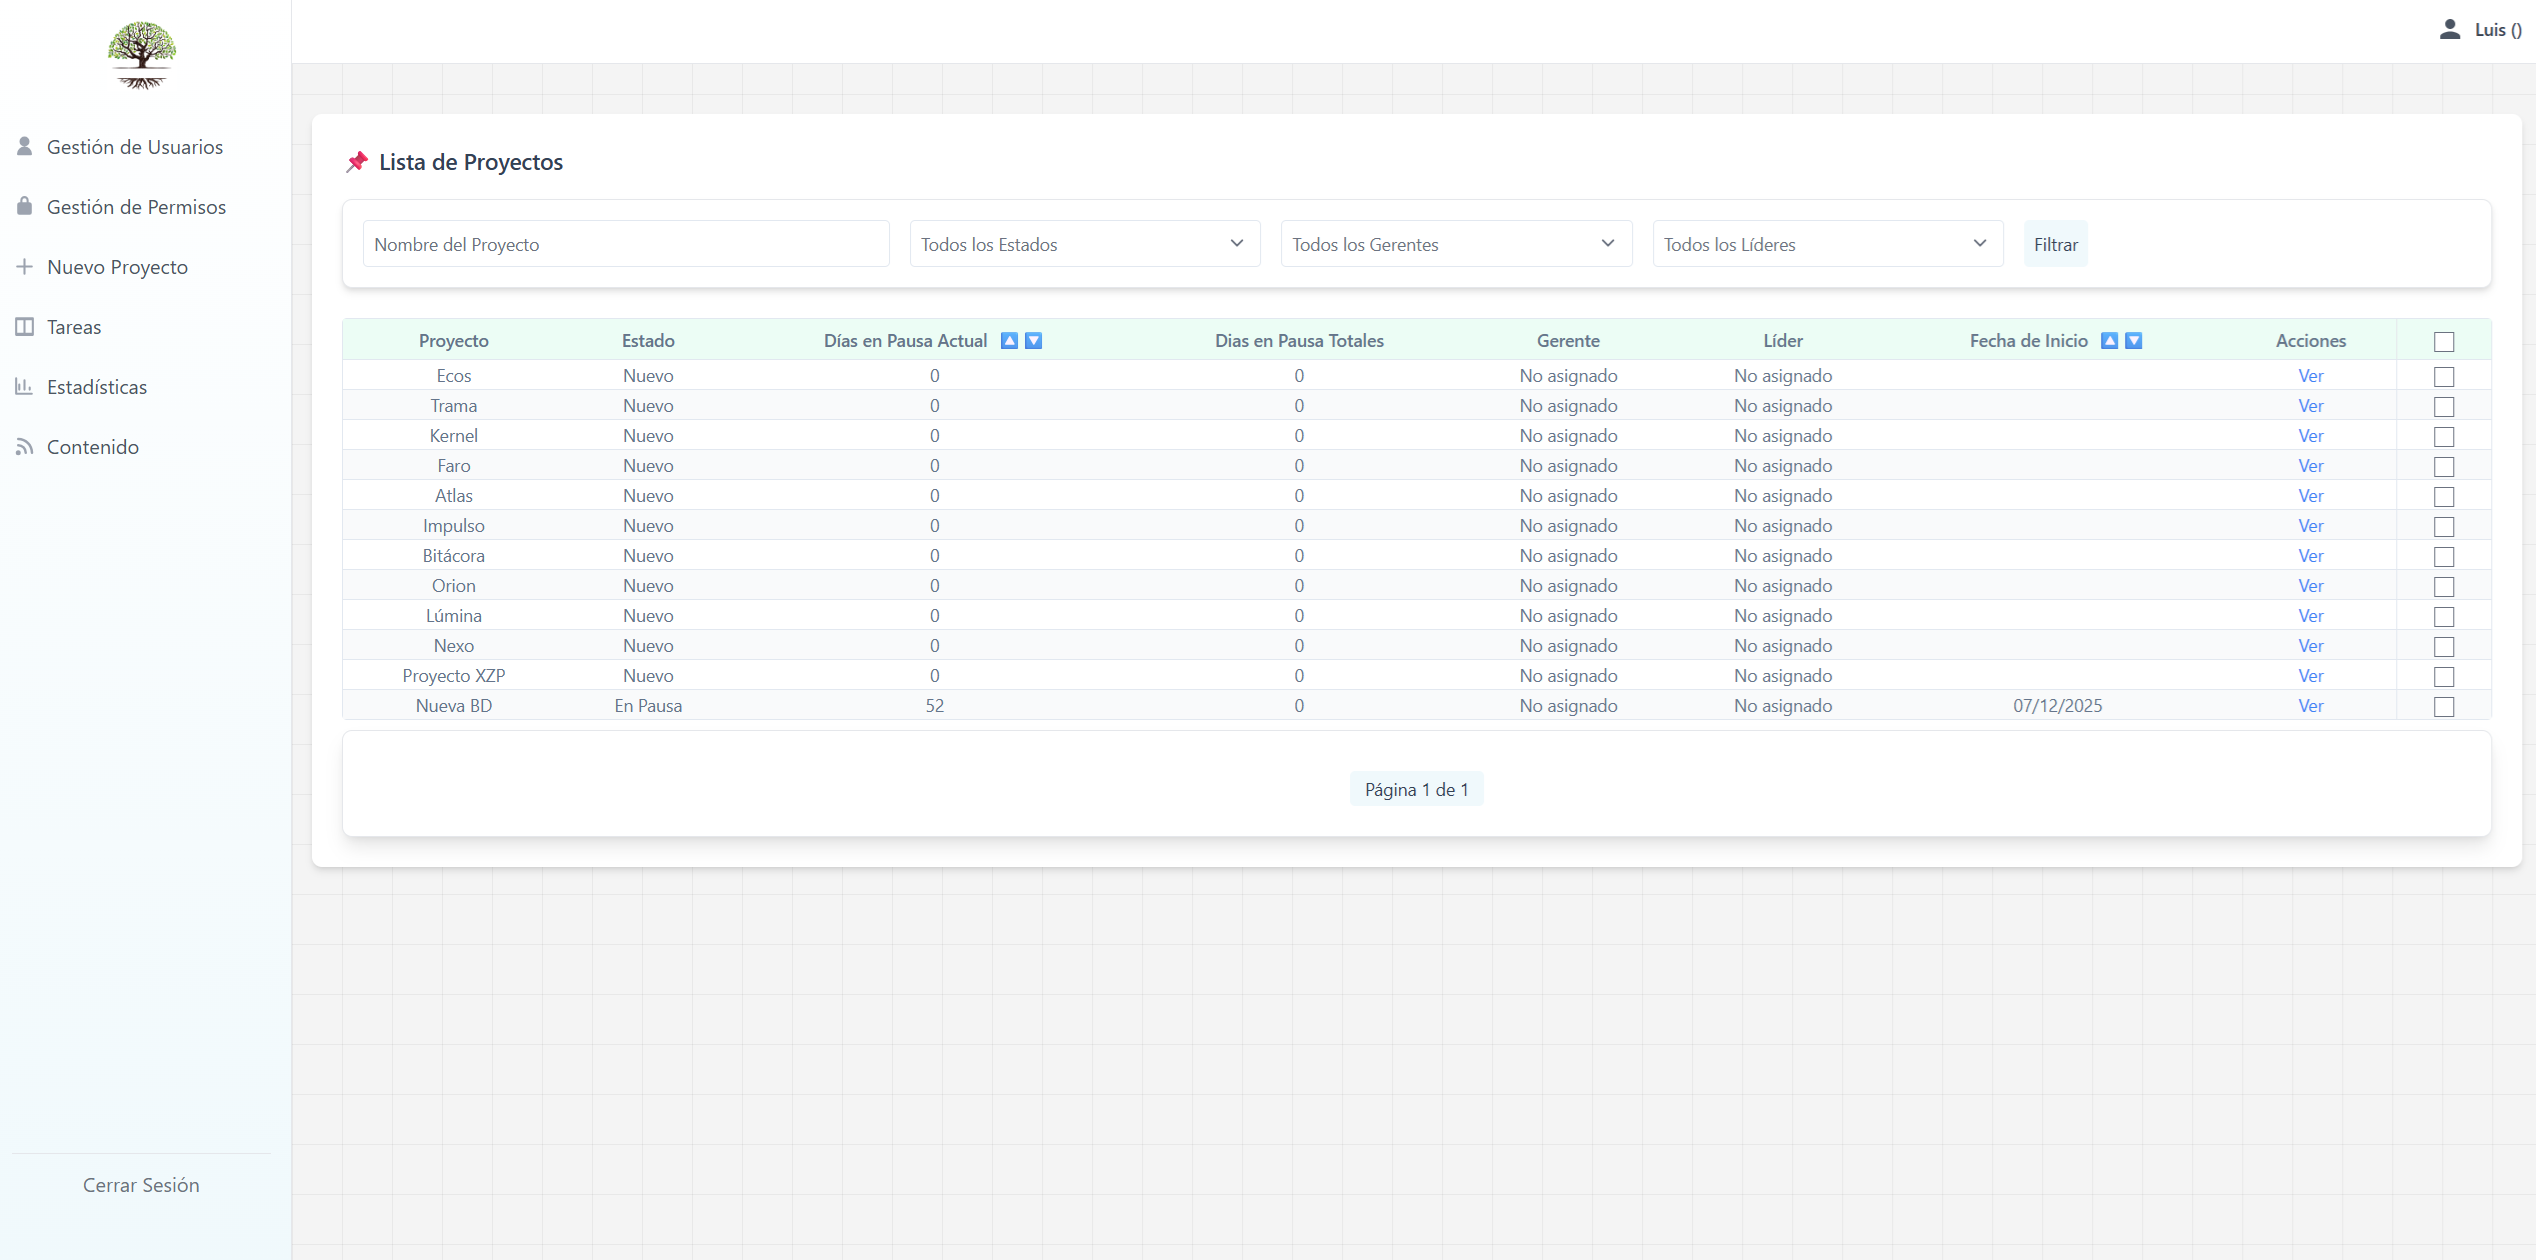
Task: Sort Fecha de Inicio ascending arrow
Action: pos(2109,341)
